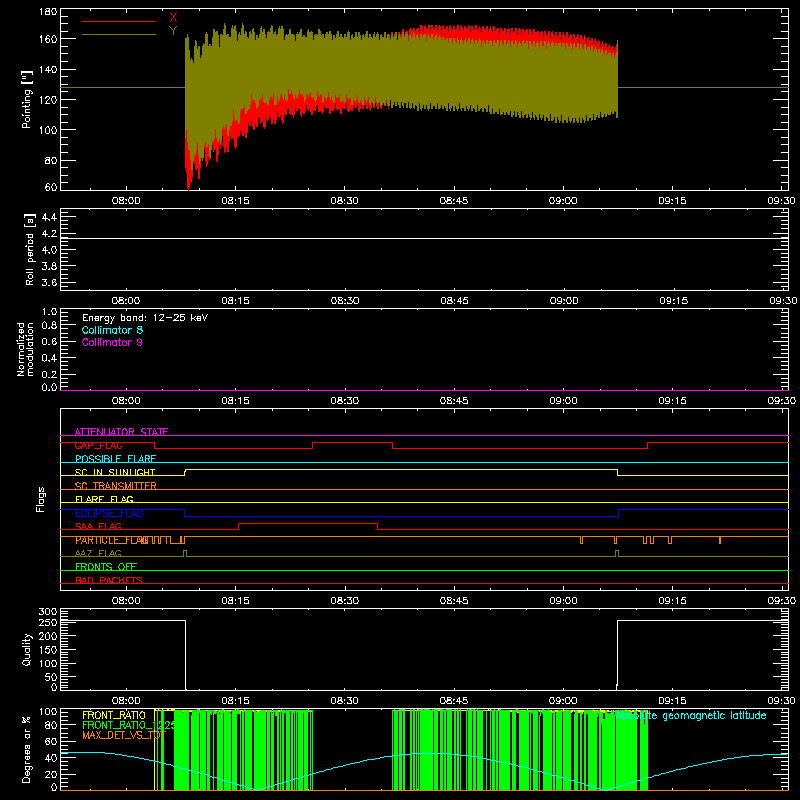This screenshot has width=800, height=800.
Task: Click the magenta Collimator 9 label
Action: point(112,342)
